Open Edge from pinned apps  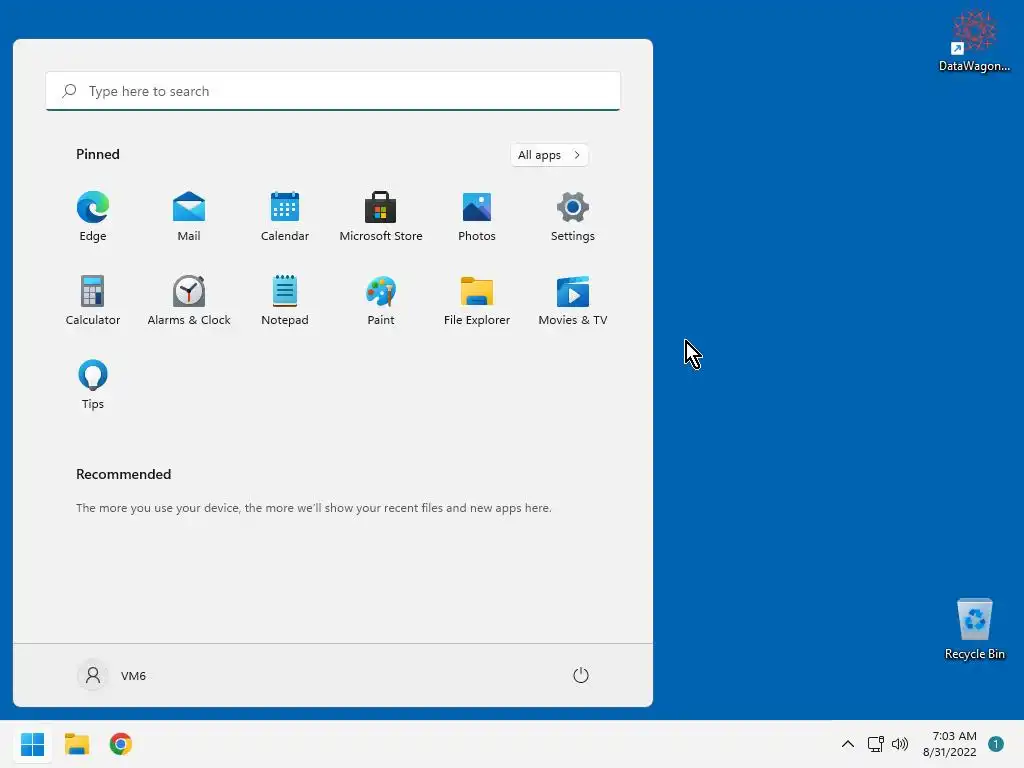93,217
